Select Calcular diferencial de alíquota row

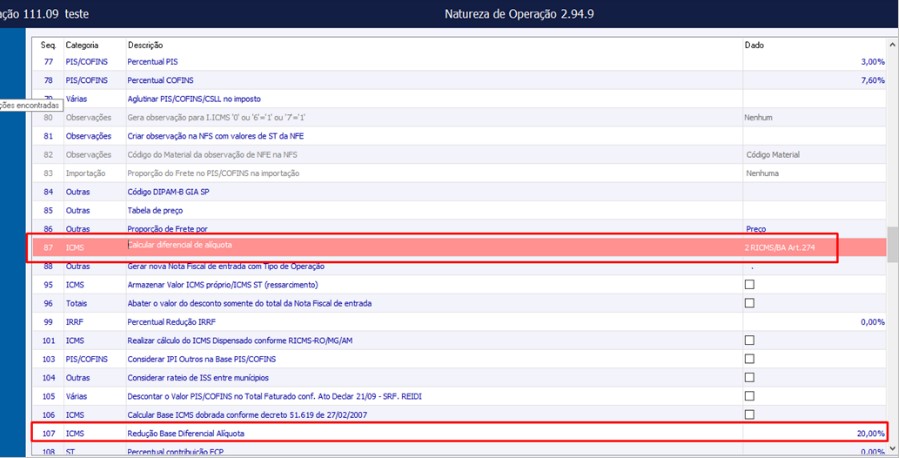(459, 247)
